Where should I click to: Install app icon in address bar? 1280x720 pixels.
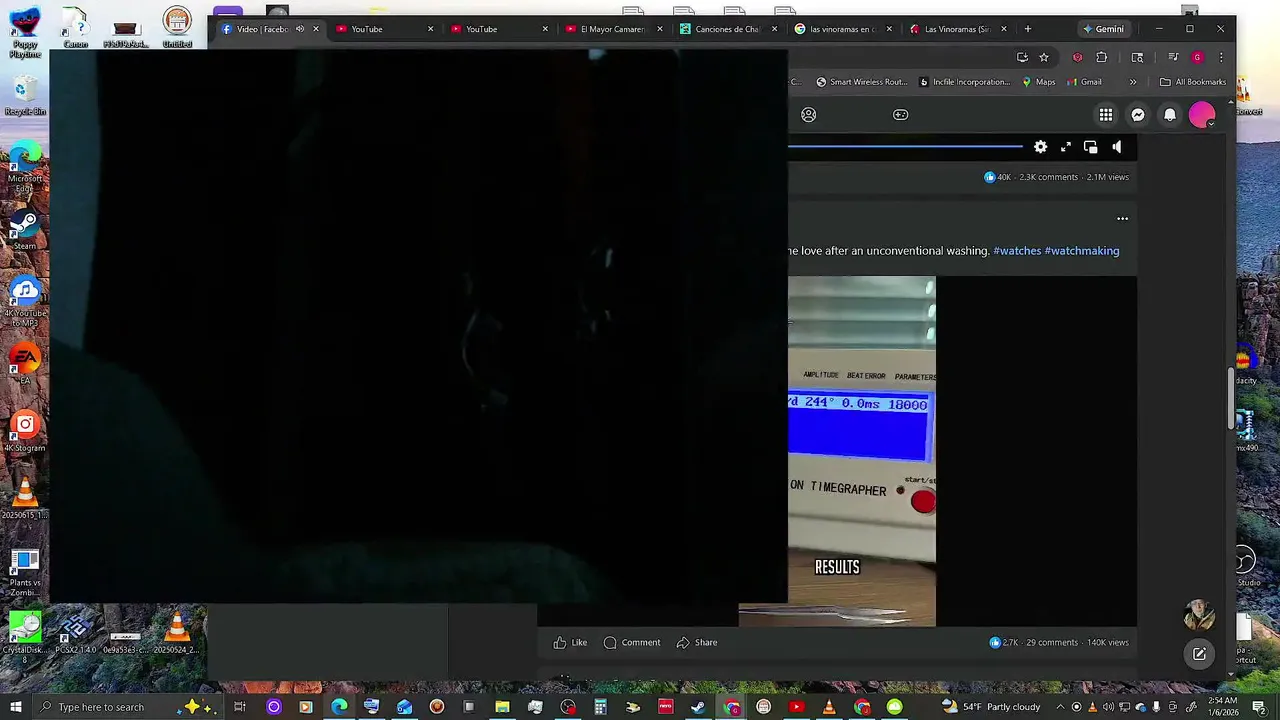(1022, 57)
